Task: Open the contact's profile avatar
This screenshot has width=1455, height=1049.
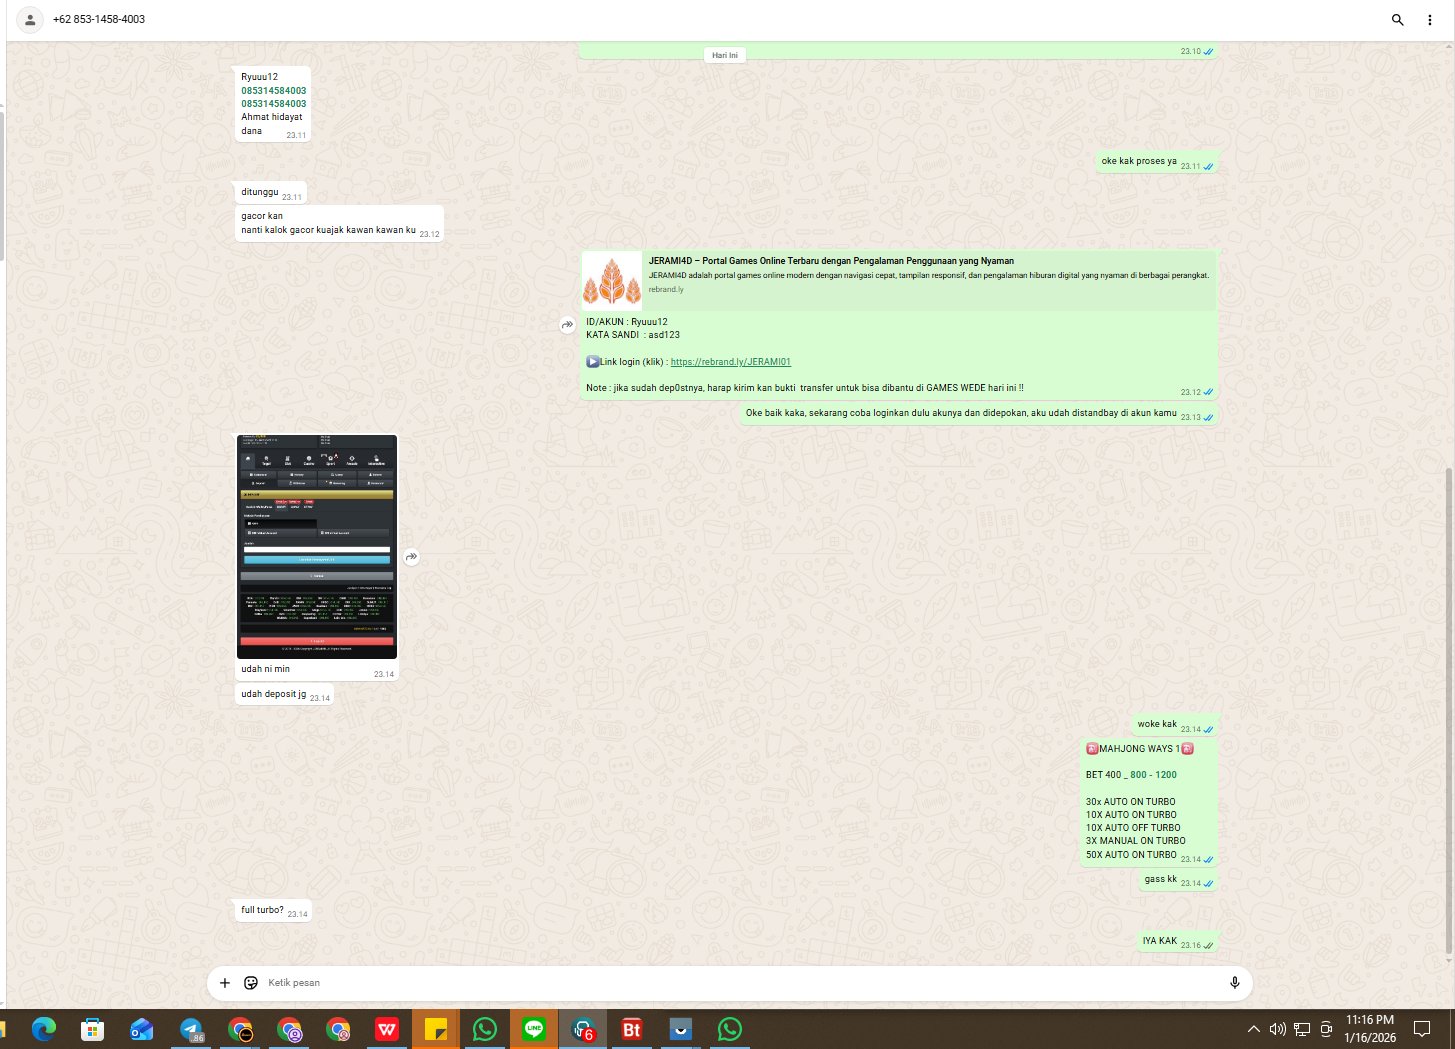Action: (30, 20)
